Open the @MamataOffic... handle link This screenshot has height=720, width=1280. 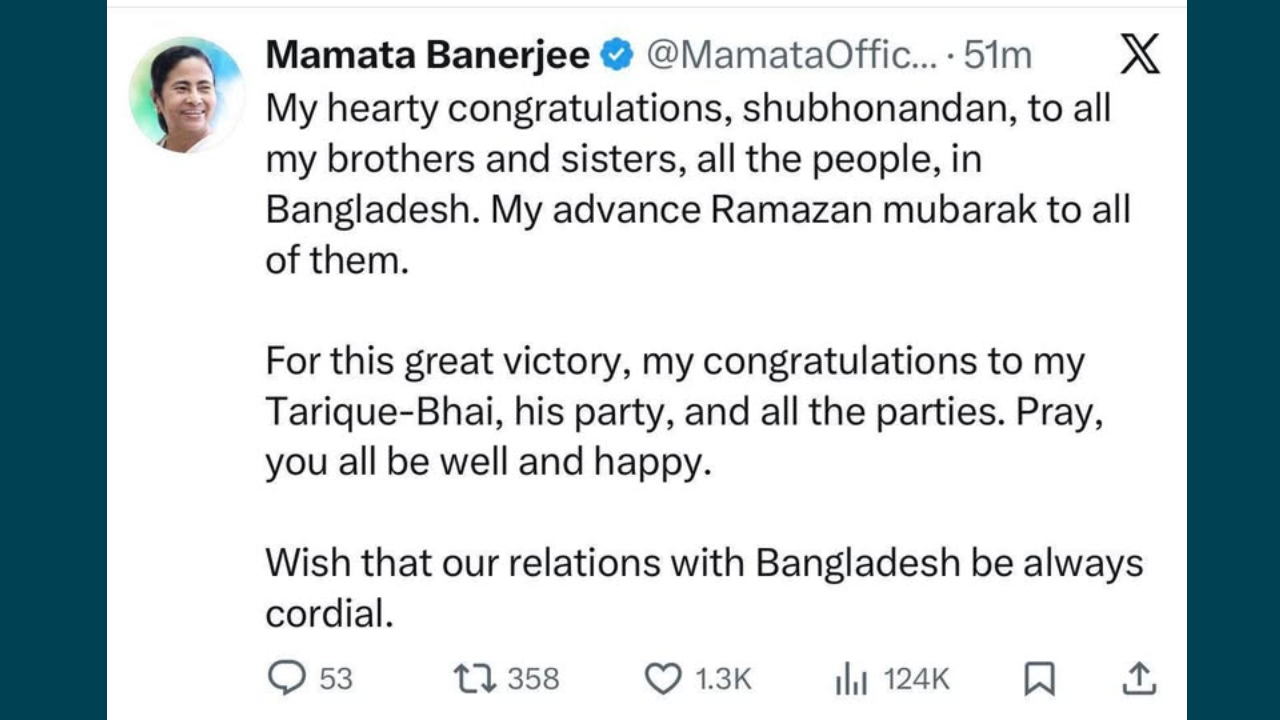click(789, 56)
